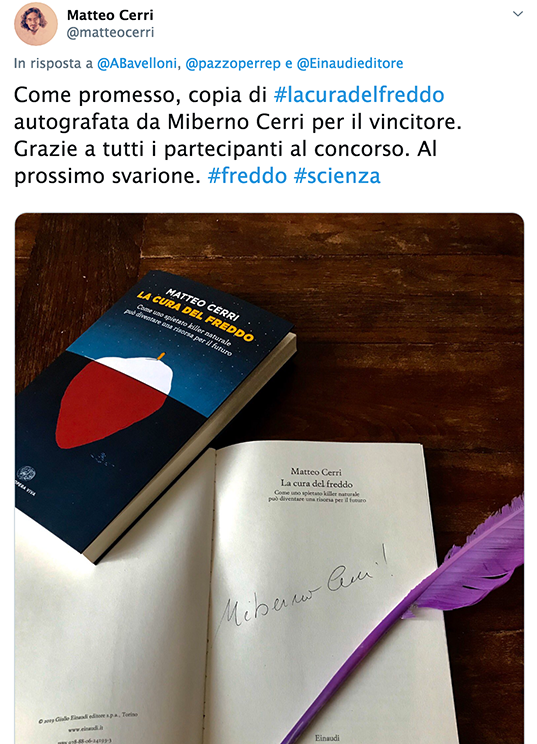Screen dimensions: 537x744
Task: Open Matteo Cerri's profile avatar
Action: (x=36, y=24)
